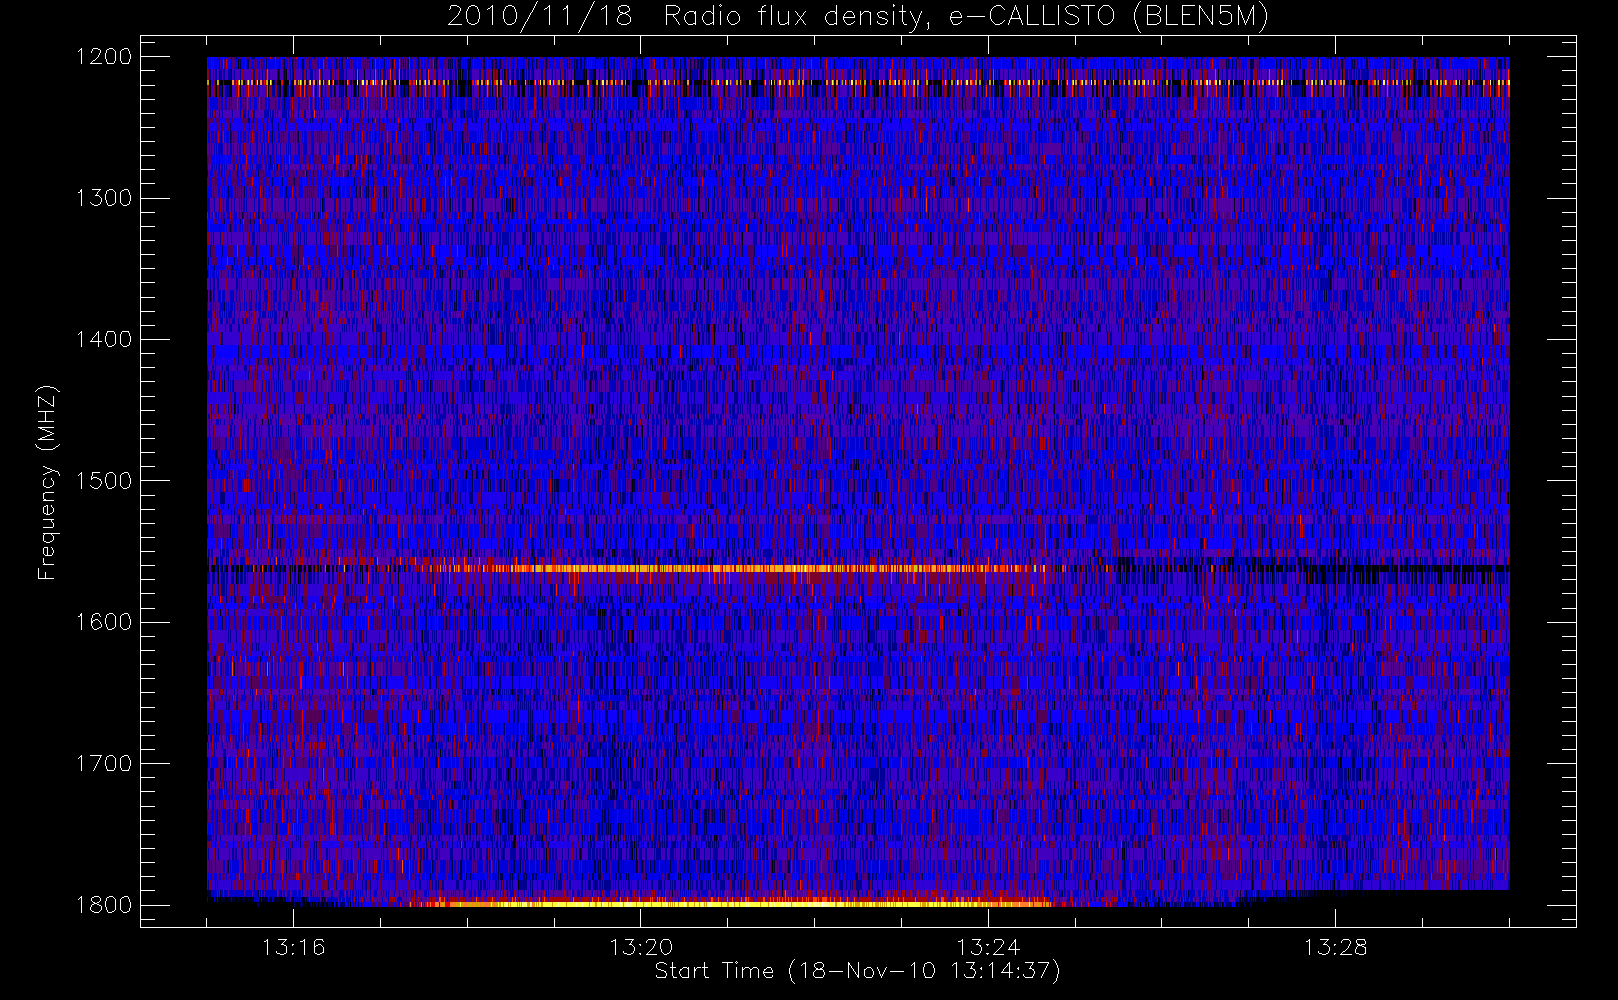The width and height of the screenshot is (1618, 1000).
Task: Click the plot title "Radio flux density, e-CALLISTO (BLEN5M)"
Action: [x=966, y=17]
